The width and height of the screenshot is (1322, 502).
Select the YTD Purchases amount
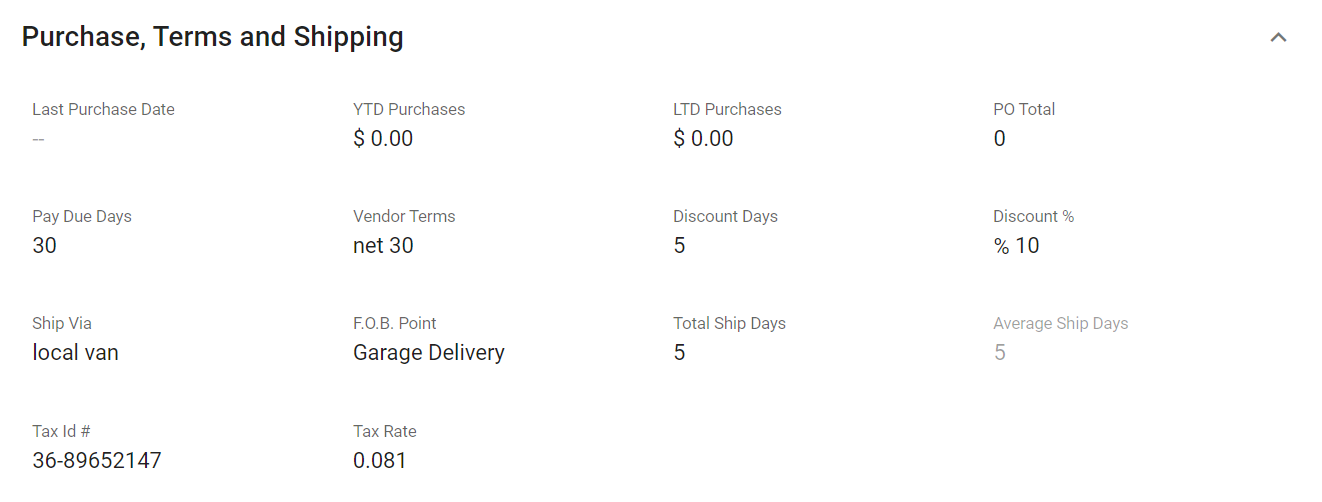383,139
